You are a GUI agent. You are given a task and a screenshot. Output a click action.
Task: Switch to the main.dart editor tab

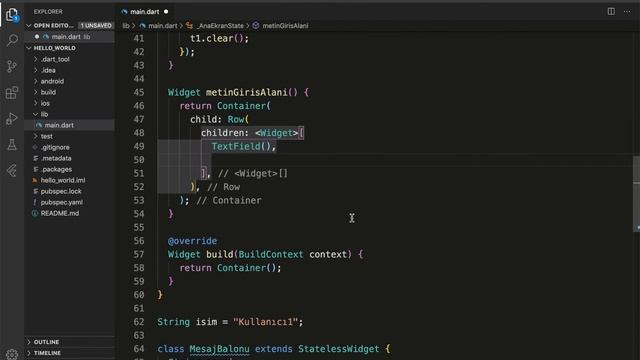[144, 12]
